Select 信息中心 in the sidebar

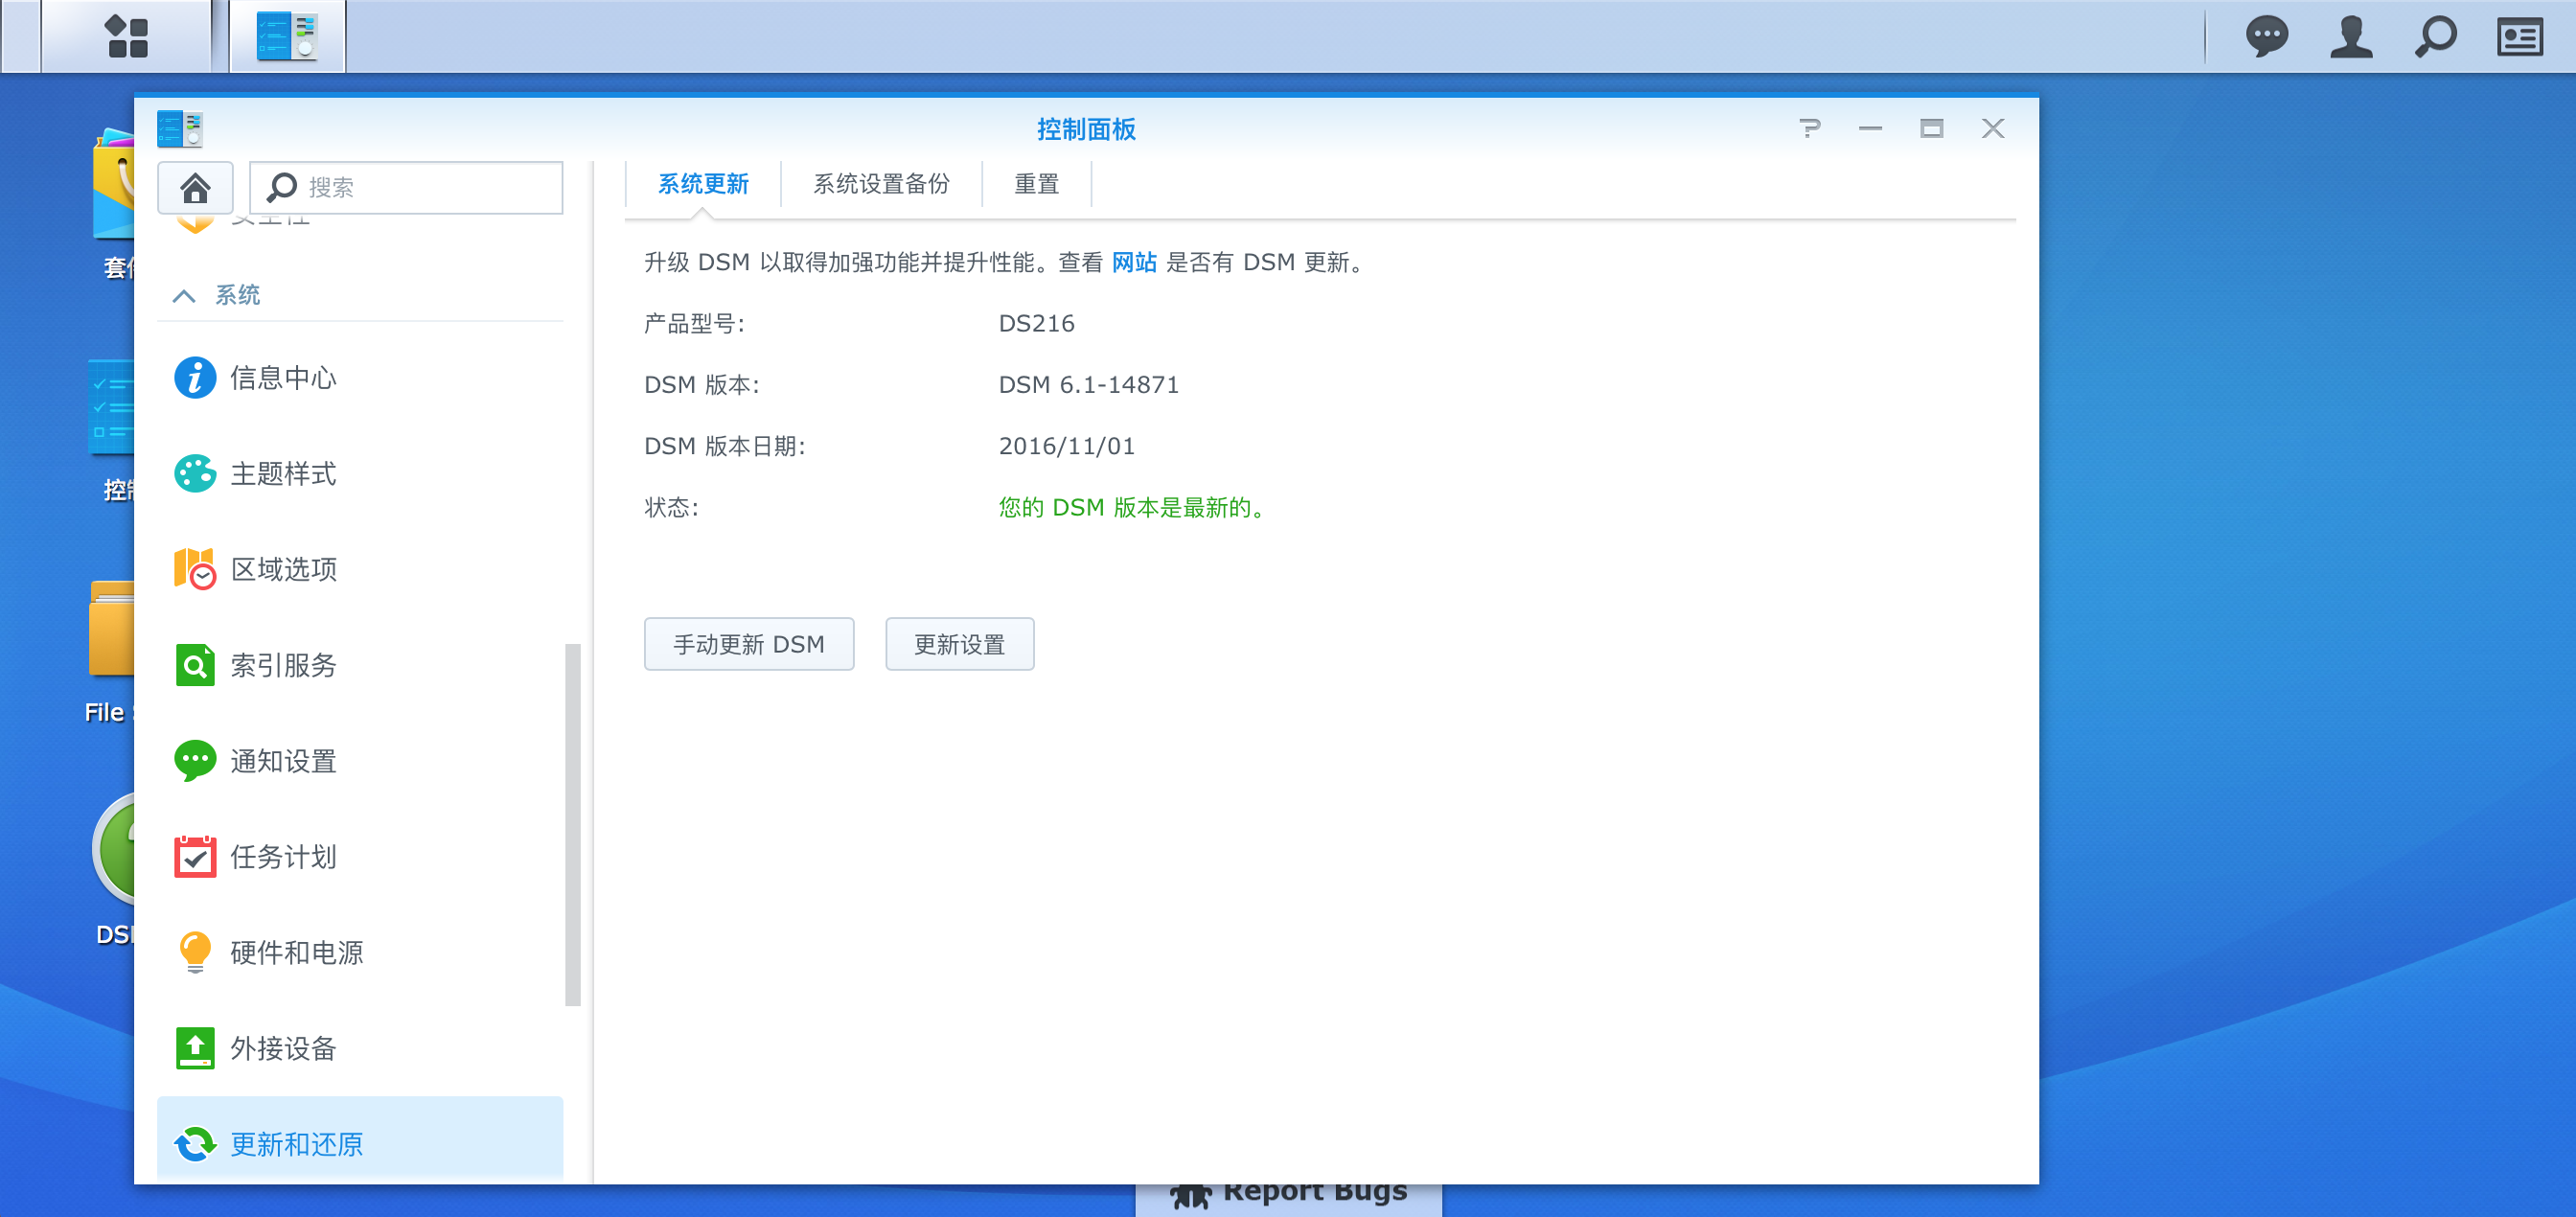point(360,377)
